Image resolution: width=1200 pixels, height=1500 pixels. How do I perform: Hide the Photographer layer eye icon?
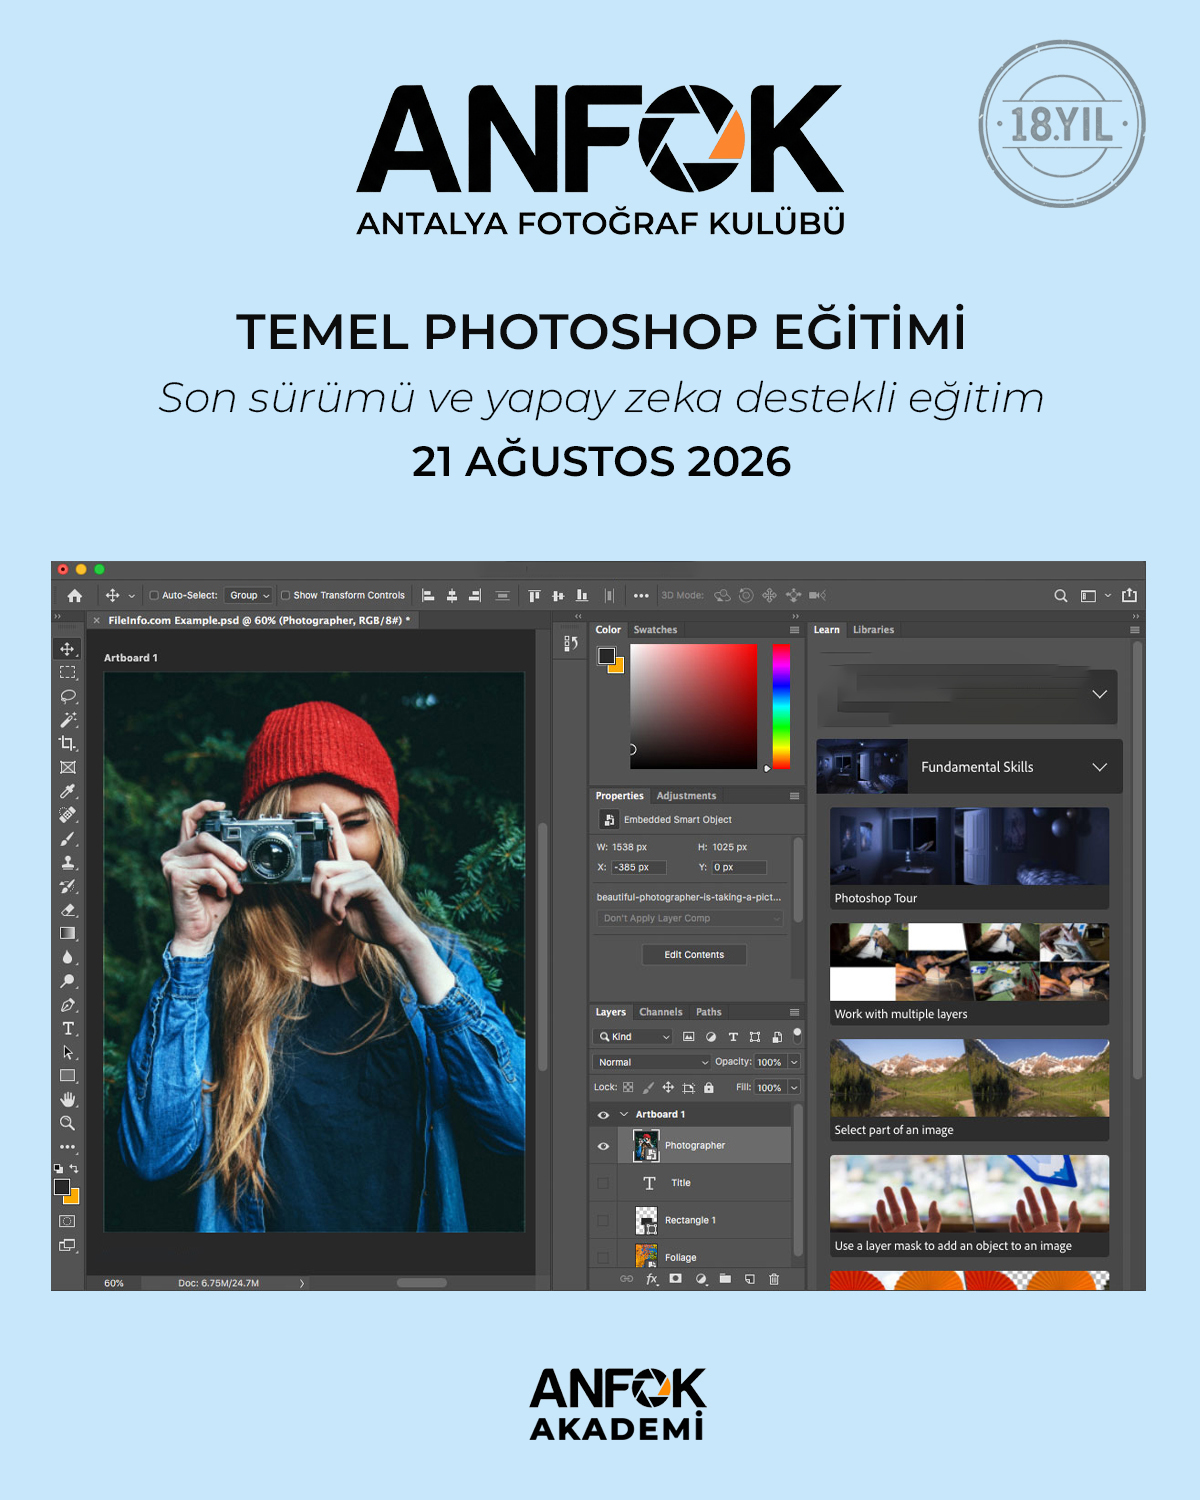coord(603,1146)
